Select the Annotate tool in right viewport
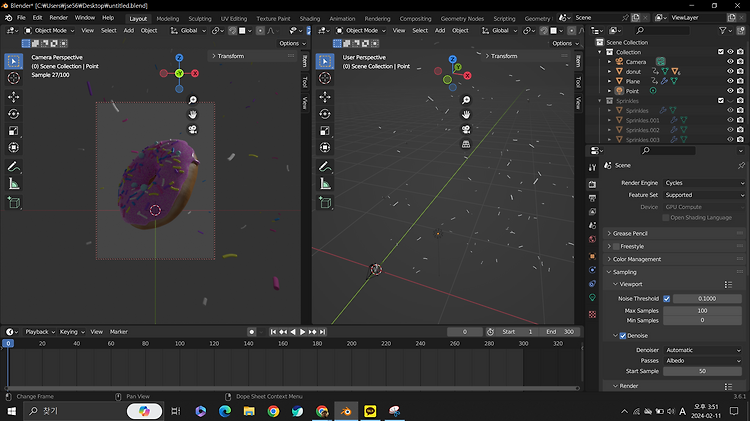 tap(325, 167)
